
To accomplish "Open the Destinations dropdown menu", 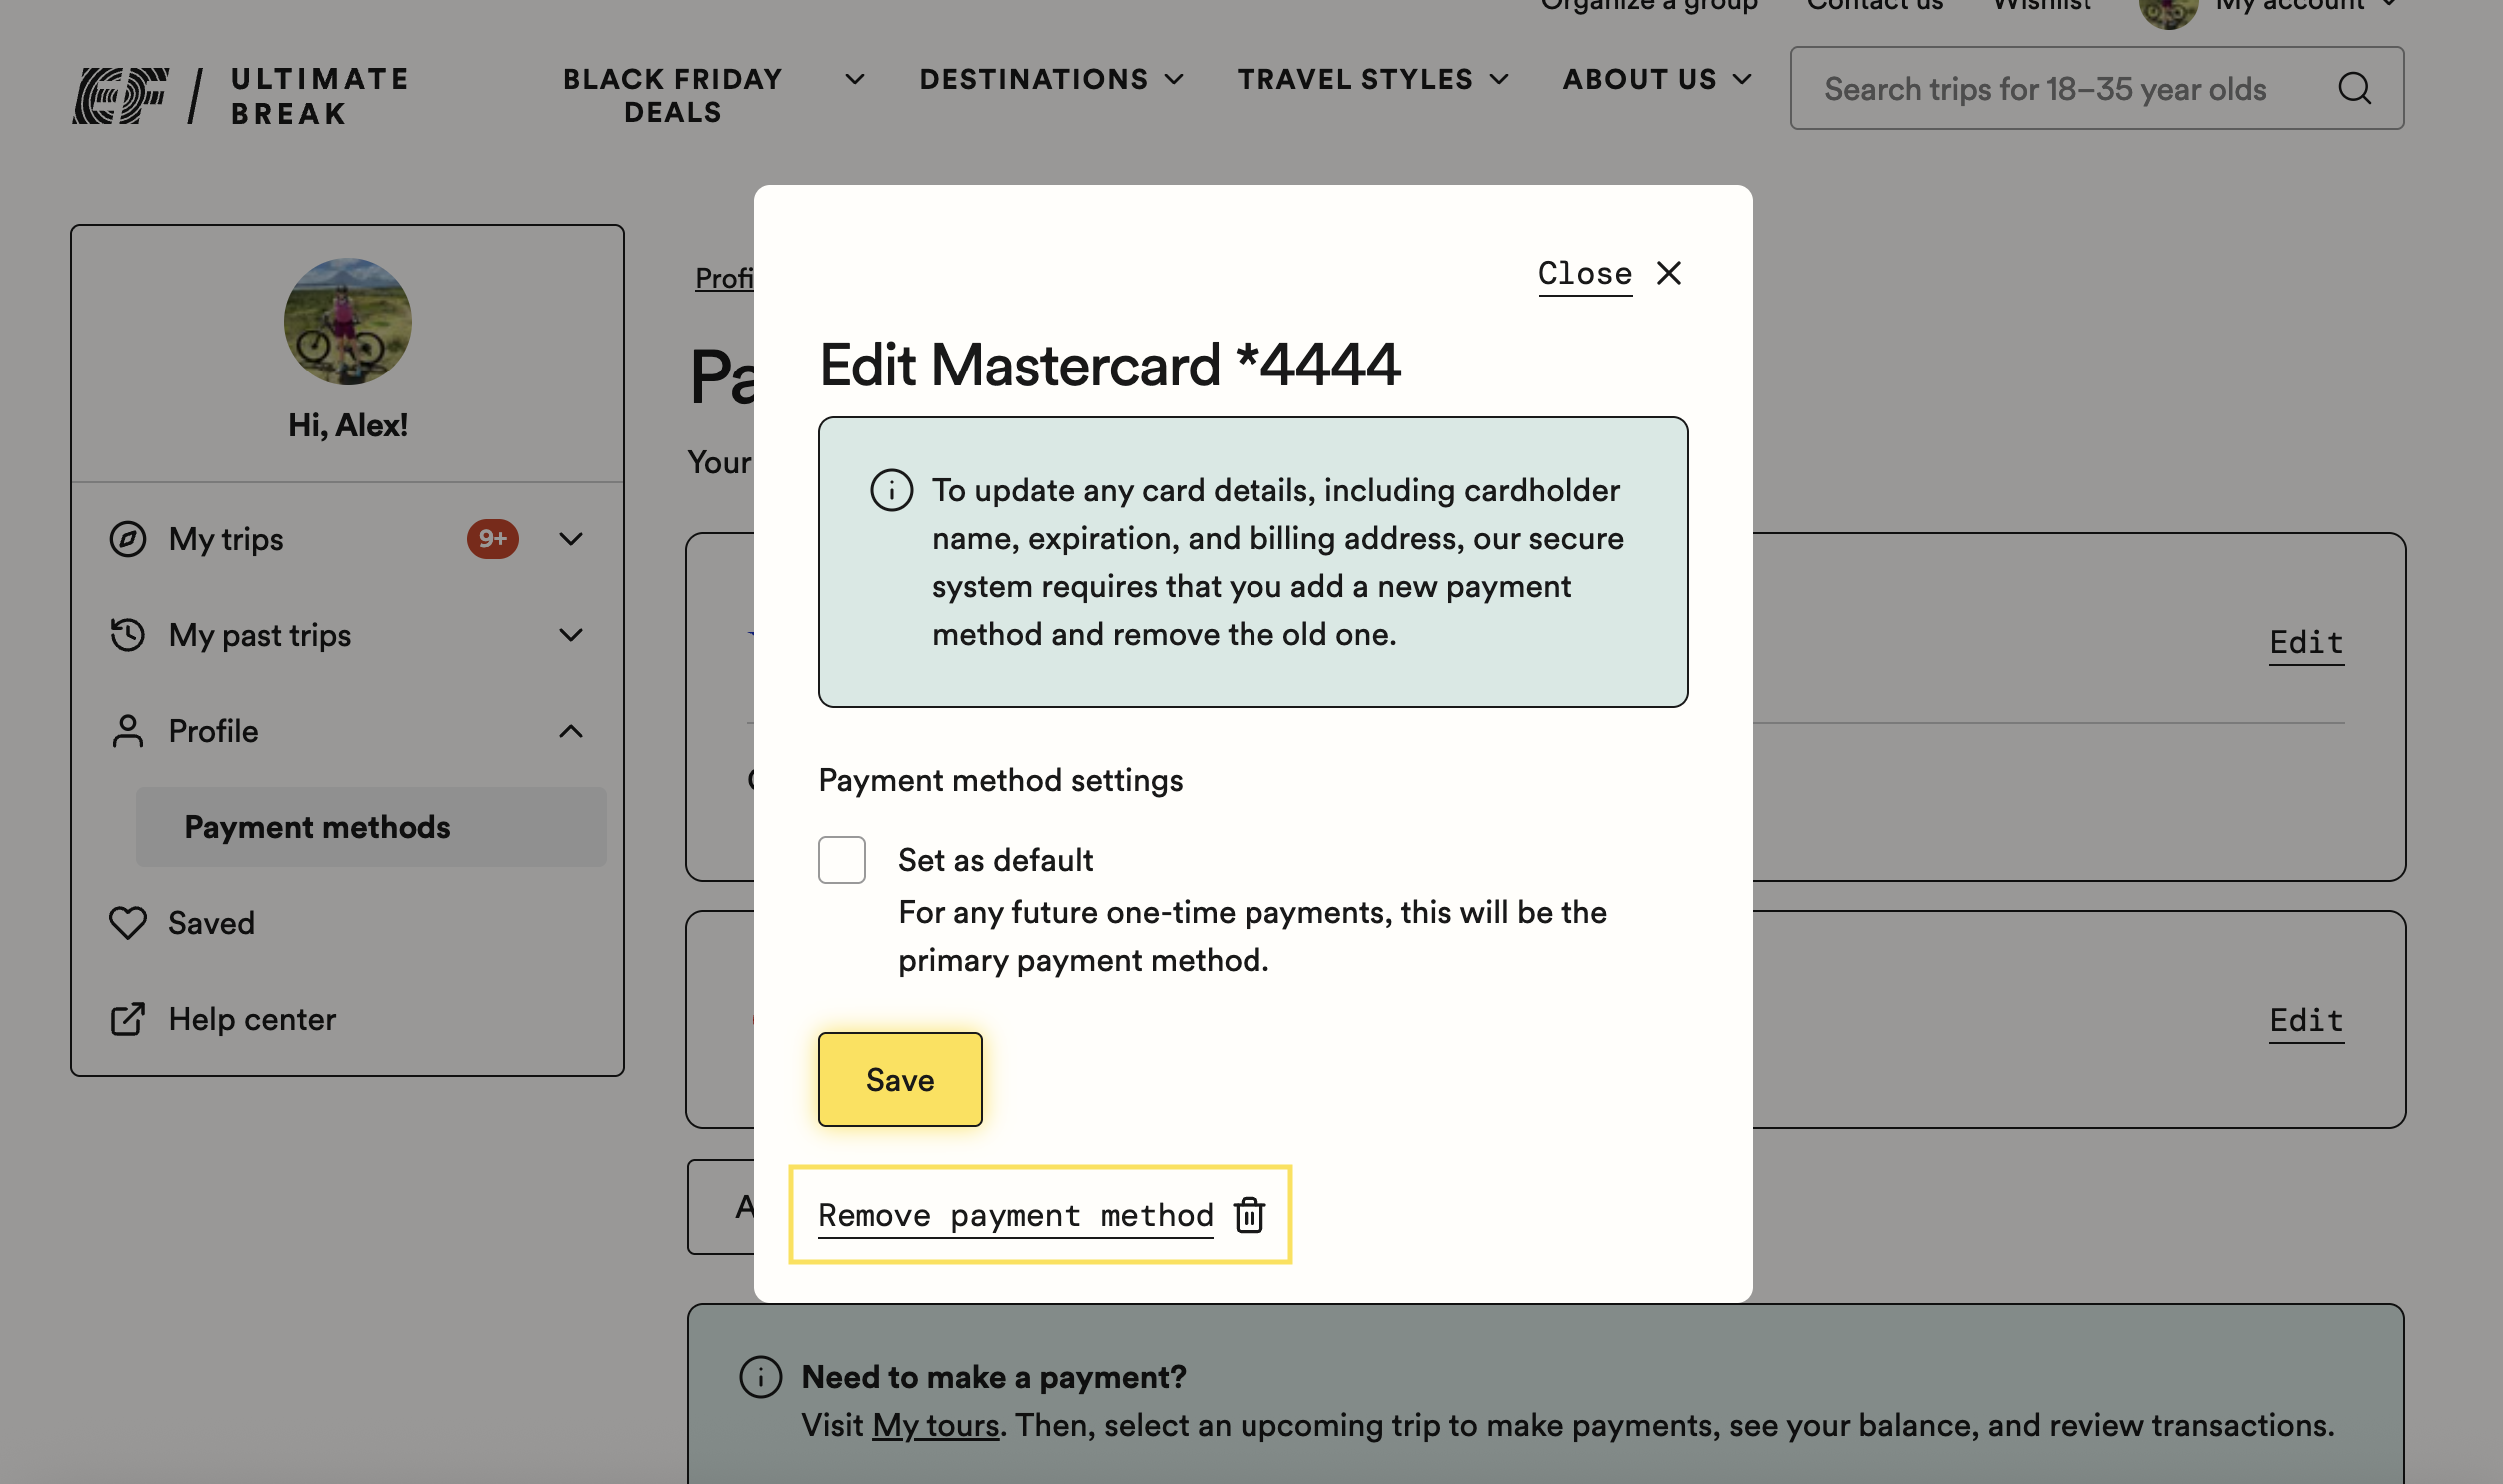I will (1051, 79).
